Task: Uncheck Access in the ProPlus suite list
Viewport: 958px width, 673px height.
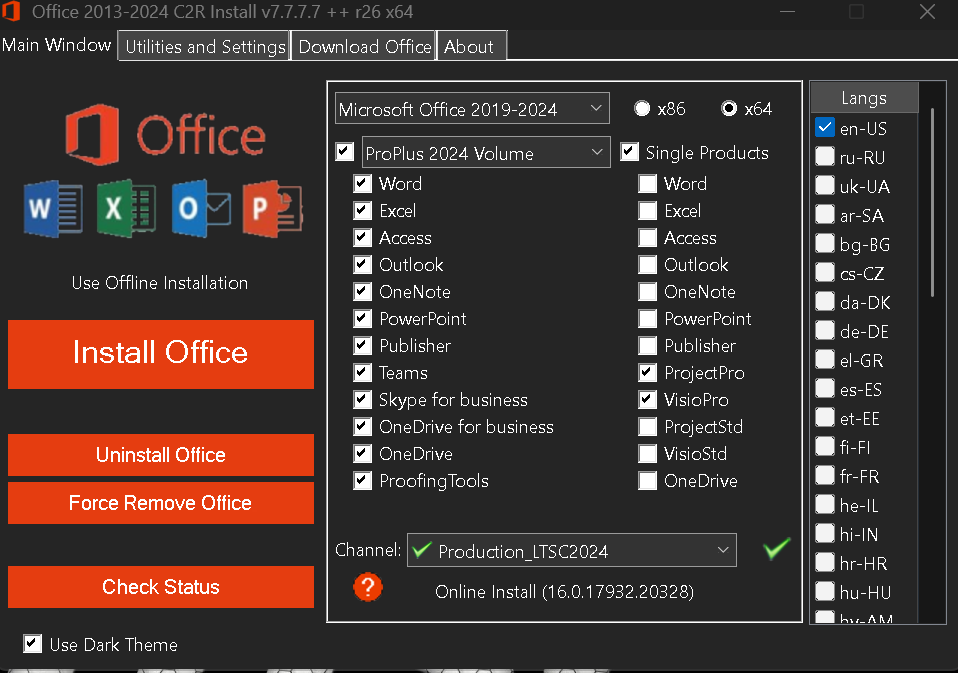Action: [362, 238]
